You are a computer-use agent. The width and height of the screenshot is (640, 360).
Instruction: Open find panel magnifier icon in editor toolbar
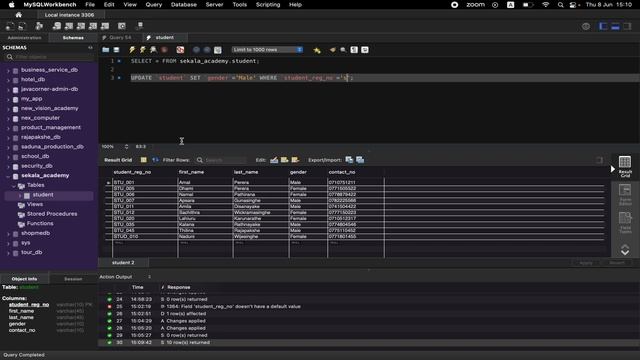pos(343,50)
